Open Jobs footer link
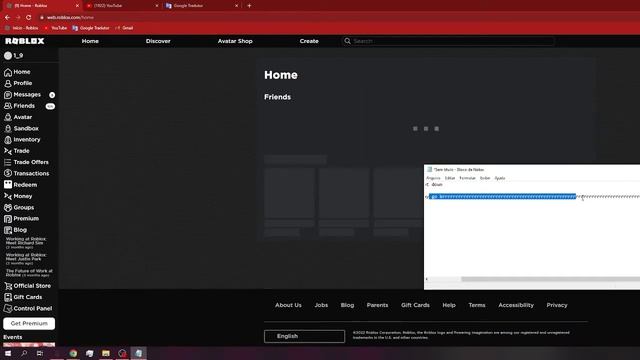 321,305
